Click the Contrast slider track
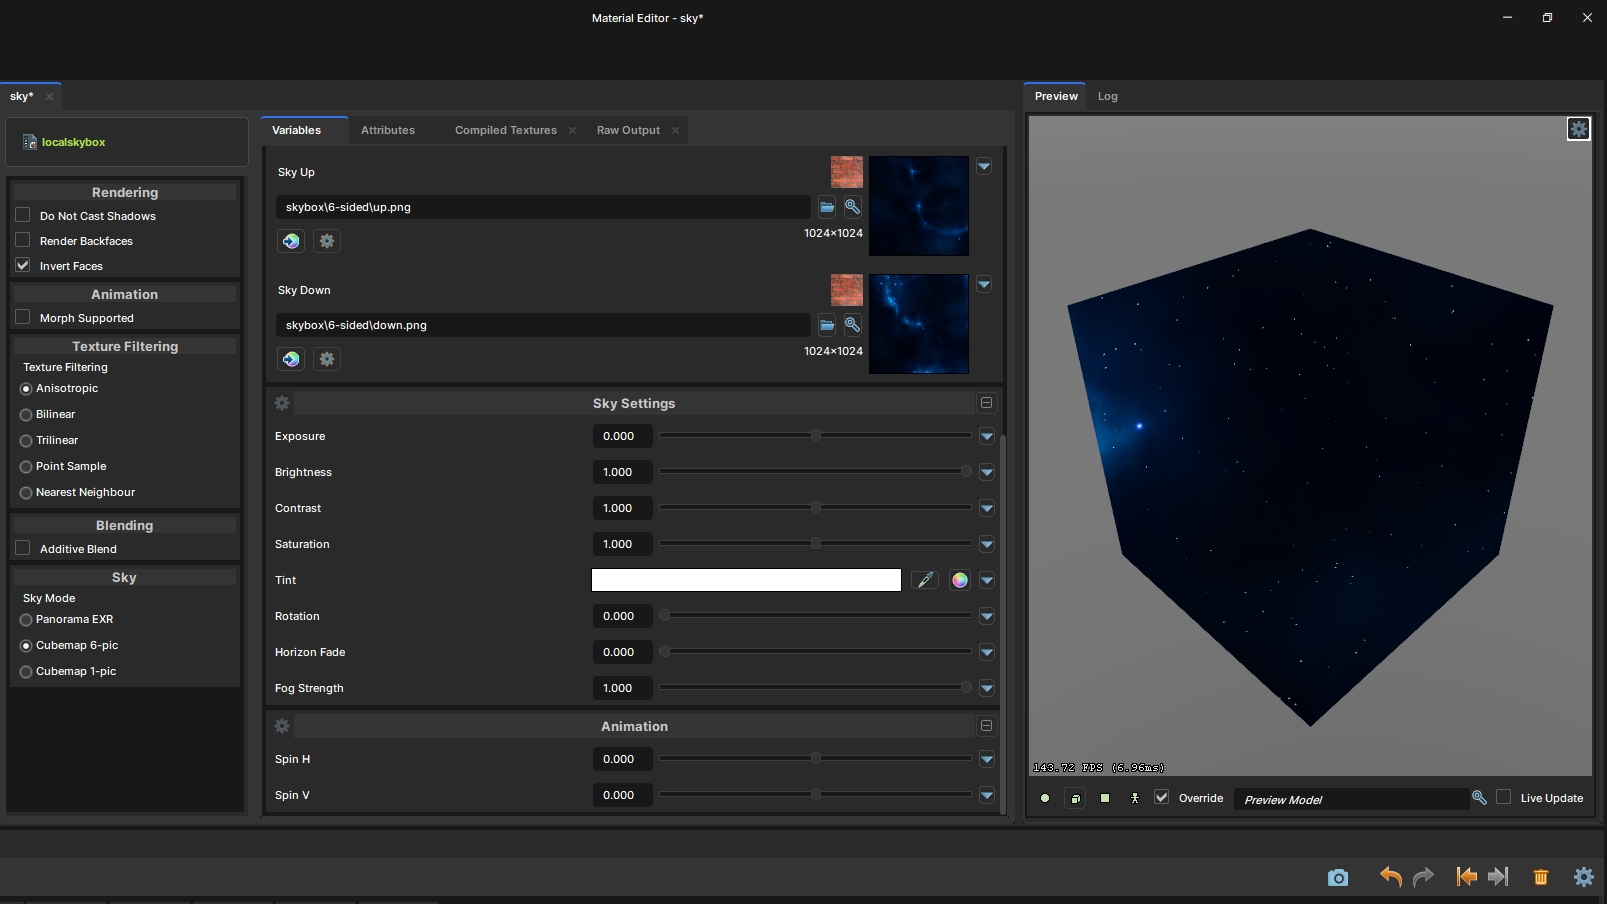This screenshot has height=904, width=1607. [x=815, y=508]
